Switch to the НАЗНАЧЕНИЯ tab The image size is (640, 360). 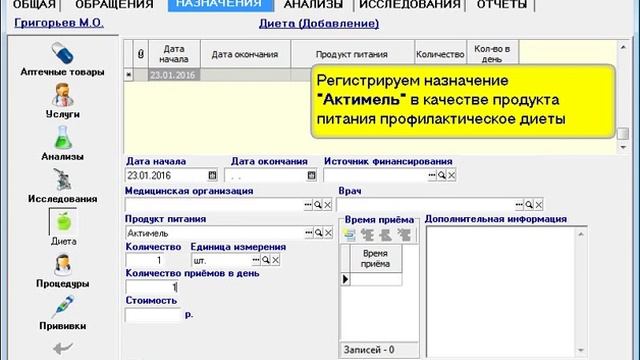(220, 5)
